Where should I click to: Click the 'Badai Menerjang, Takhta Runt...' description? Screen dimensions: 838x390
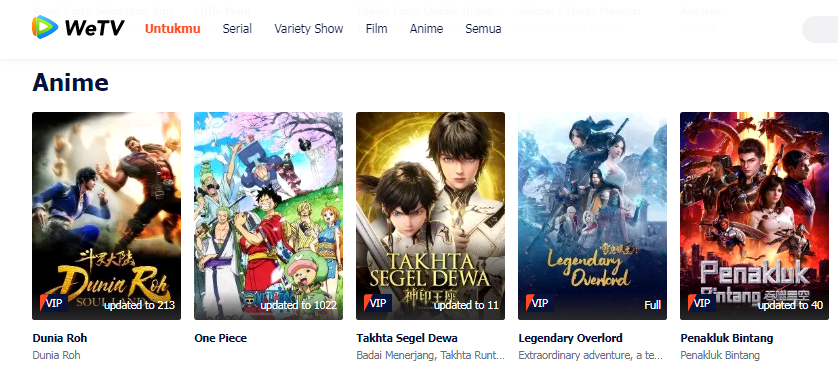pos(431,355)
